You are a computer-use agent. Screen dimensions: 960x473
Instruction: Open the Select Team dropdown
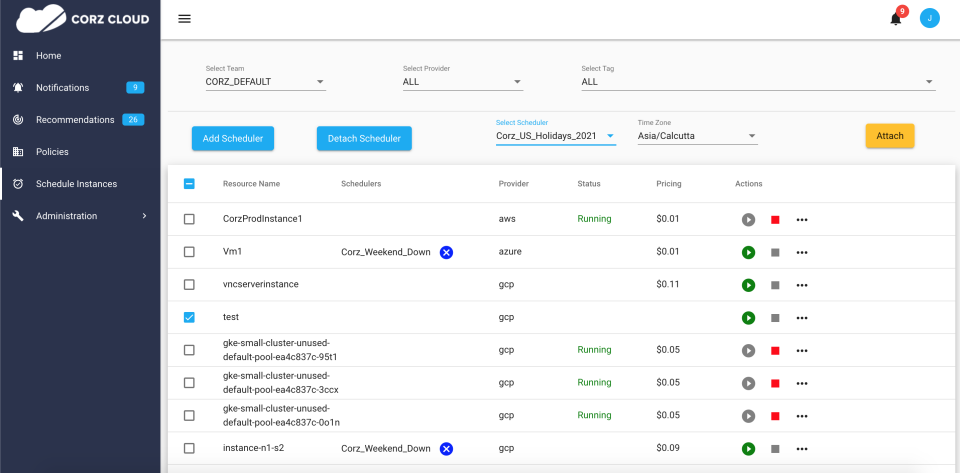[265, 82]
